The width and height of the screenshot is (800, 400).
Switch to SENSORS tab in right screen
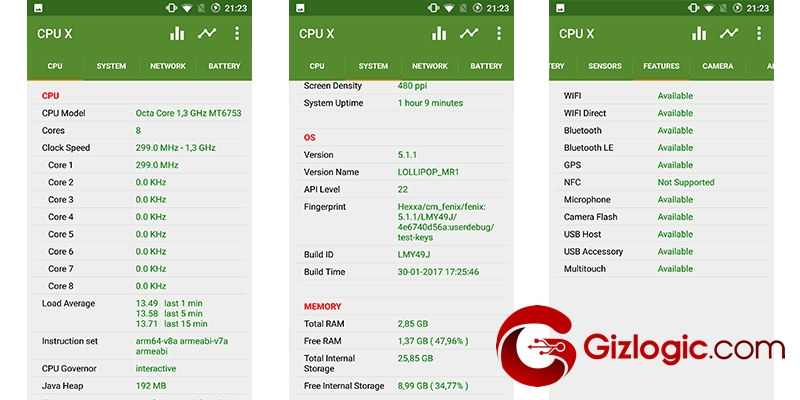(x=605, y=66)
